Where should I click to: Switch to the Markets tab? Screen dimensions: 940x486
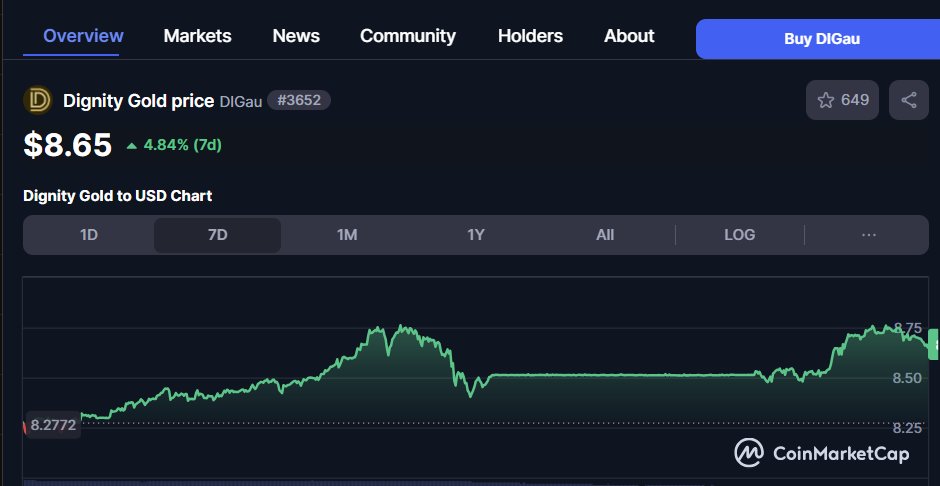pos(197,36)
